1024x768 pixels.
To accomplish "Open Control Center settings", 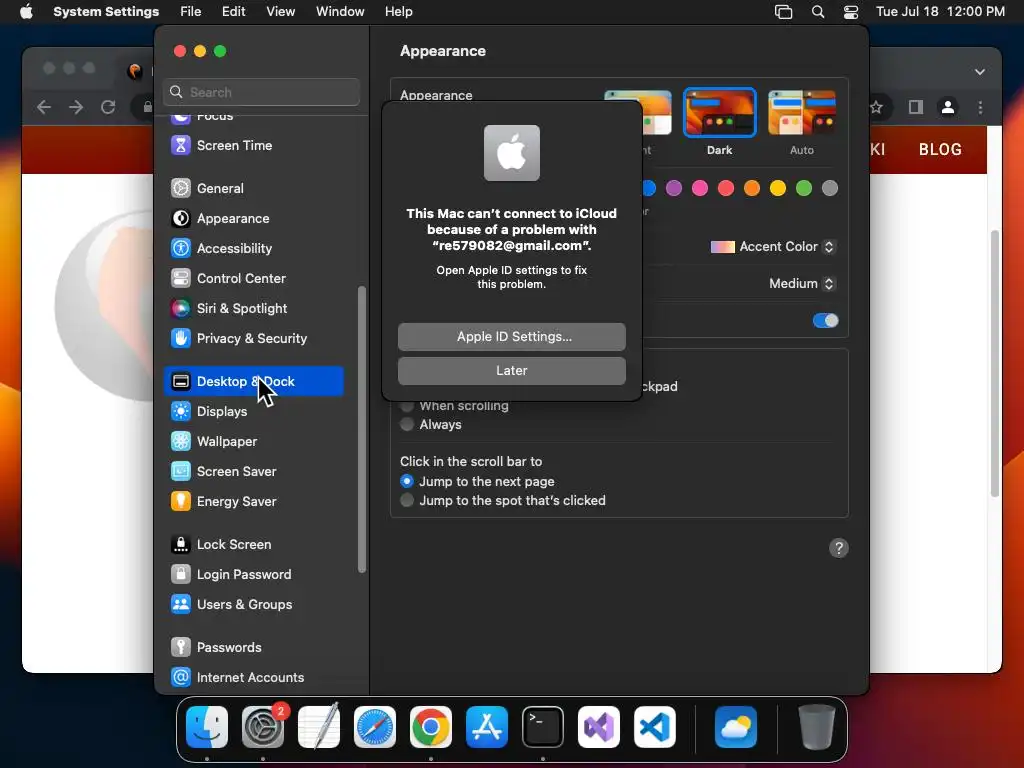I will click(253, 278).
